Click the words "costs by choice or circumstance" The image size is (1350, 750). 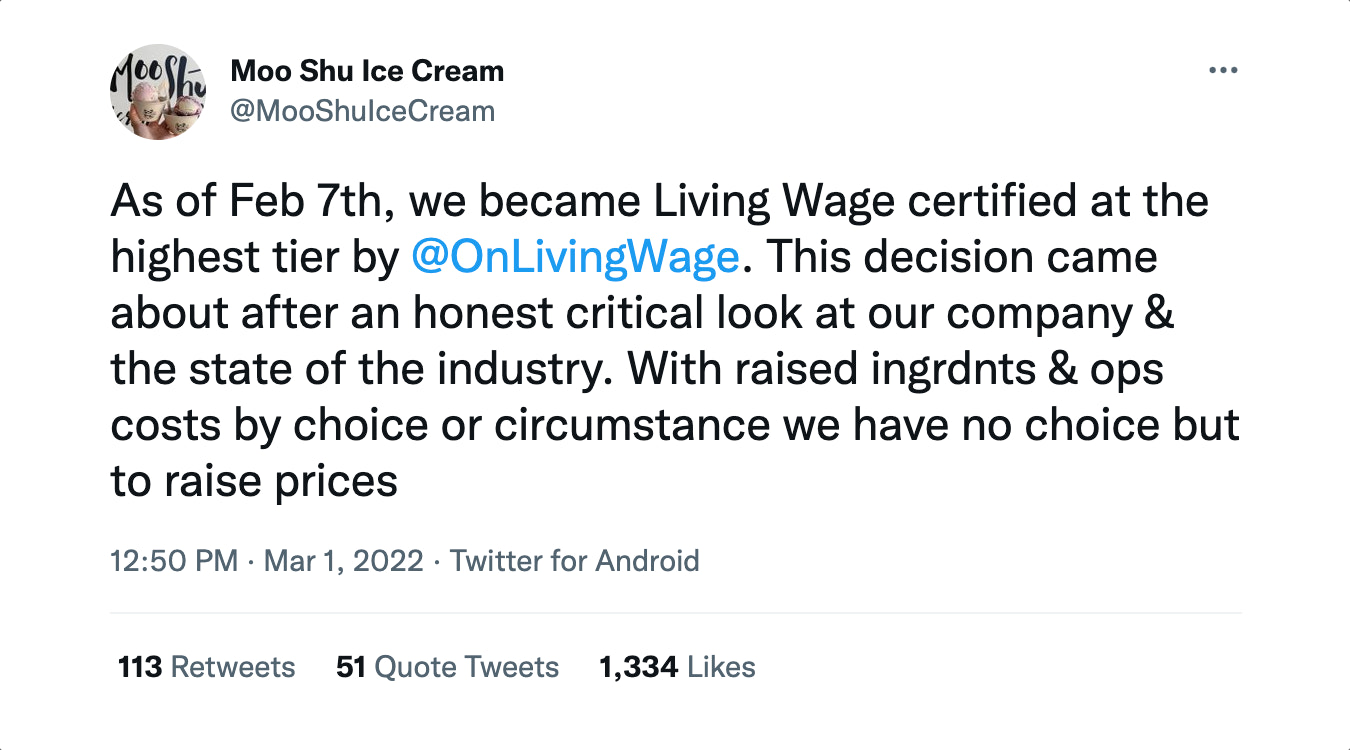439,426
